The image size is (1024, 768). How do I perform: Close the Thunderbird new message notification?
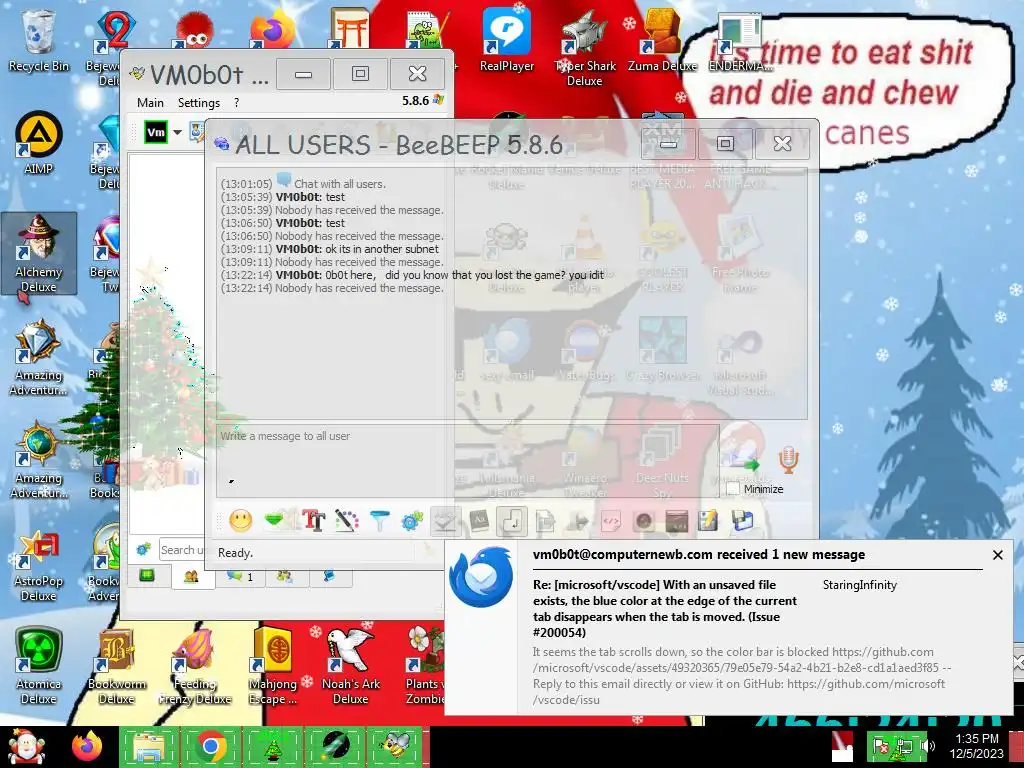(x=997, y=555)
